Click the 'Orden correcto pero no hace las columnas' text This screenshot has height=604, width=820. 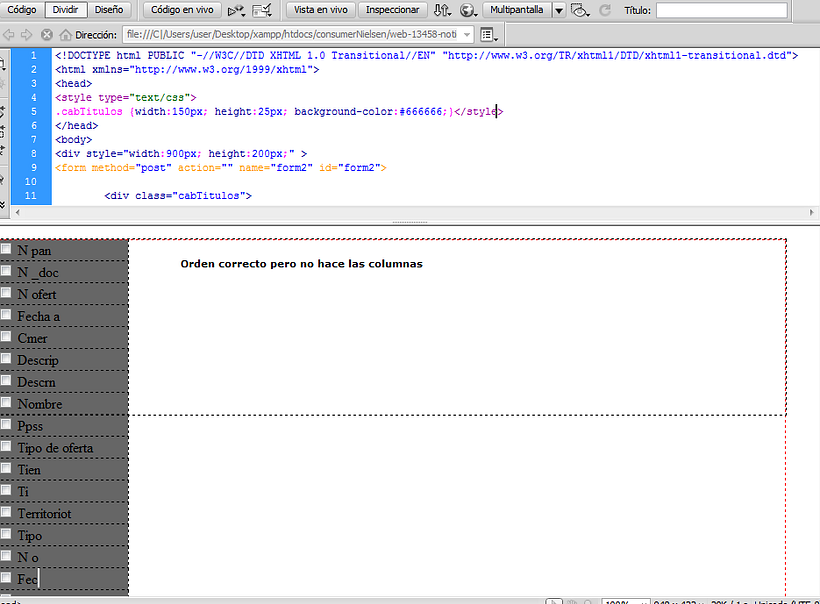[301, 264]
